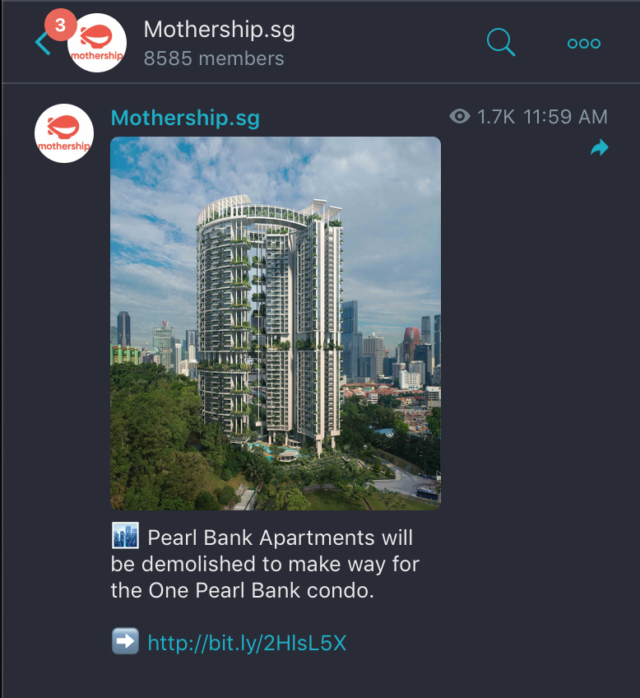The image size is (640, 698).
Task: Open the Pearl Bank condo photo
Action: (275, 323)
